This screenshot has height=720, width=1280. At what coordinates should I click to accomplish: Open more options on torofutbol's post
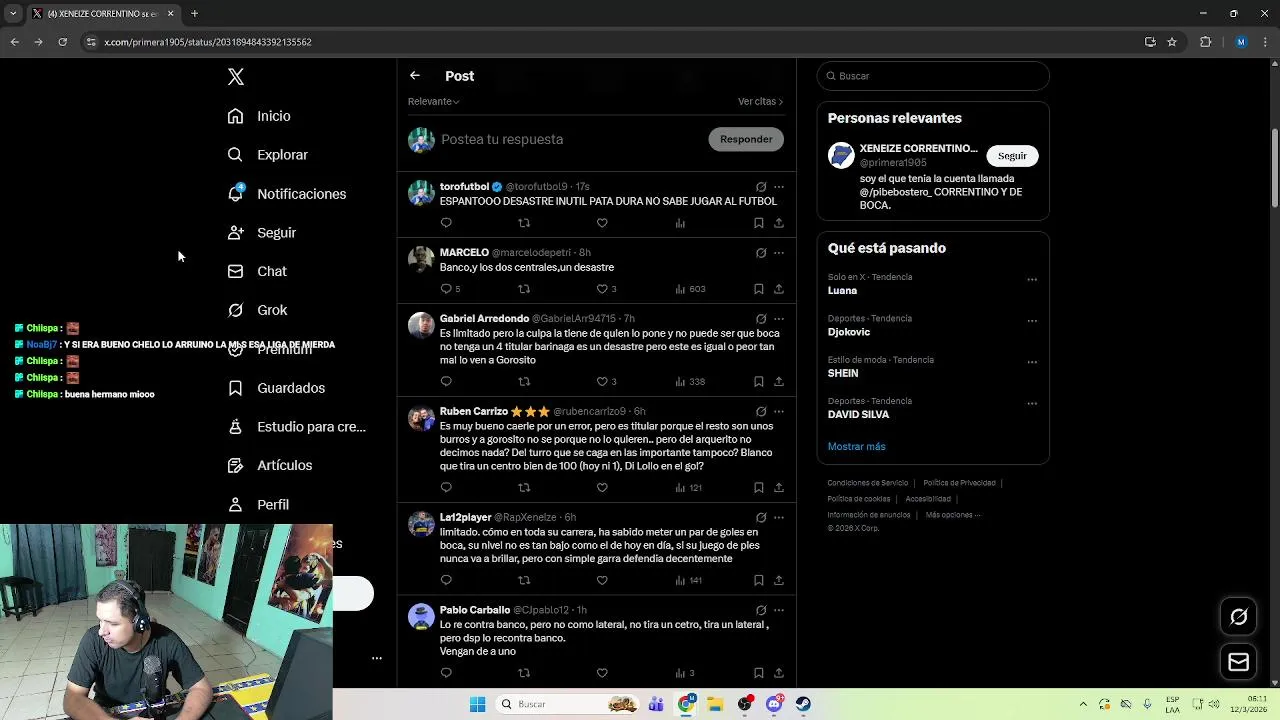(x=779, y=187)
